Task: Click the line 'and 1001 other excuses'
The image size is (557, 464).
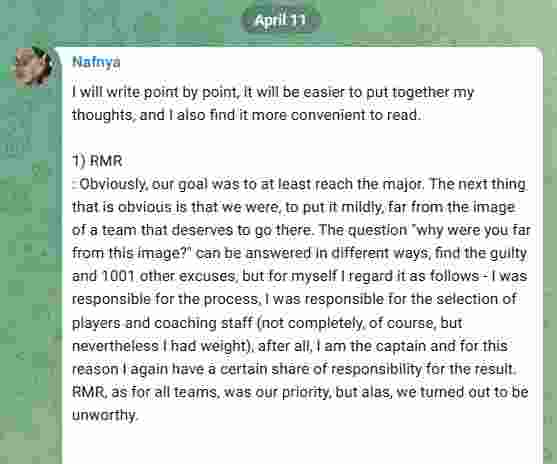Action: (x=299, y=276)
